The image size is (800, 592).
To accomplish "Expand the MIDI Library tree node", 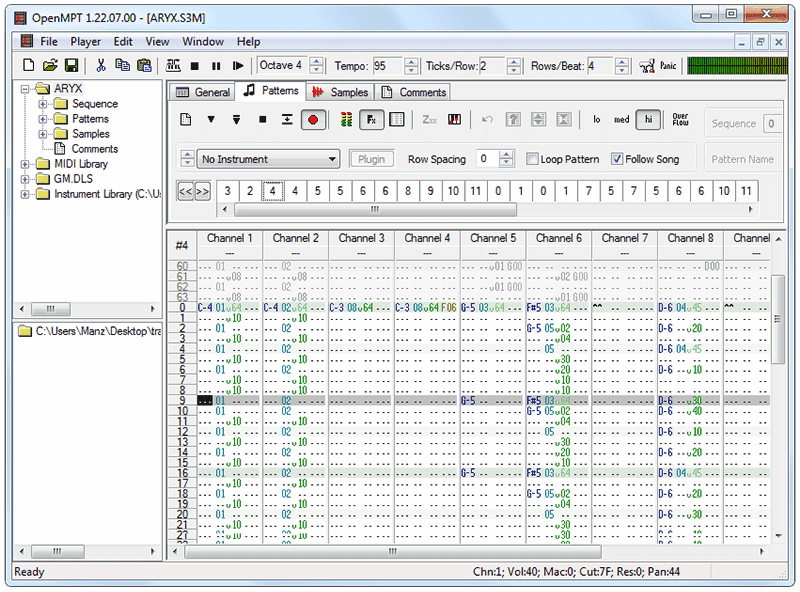I will [x=24, y=164].
